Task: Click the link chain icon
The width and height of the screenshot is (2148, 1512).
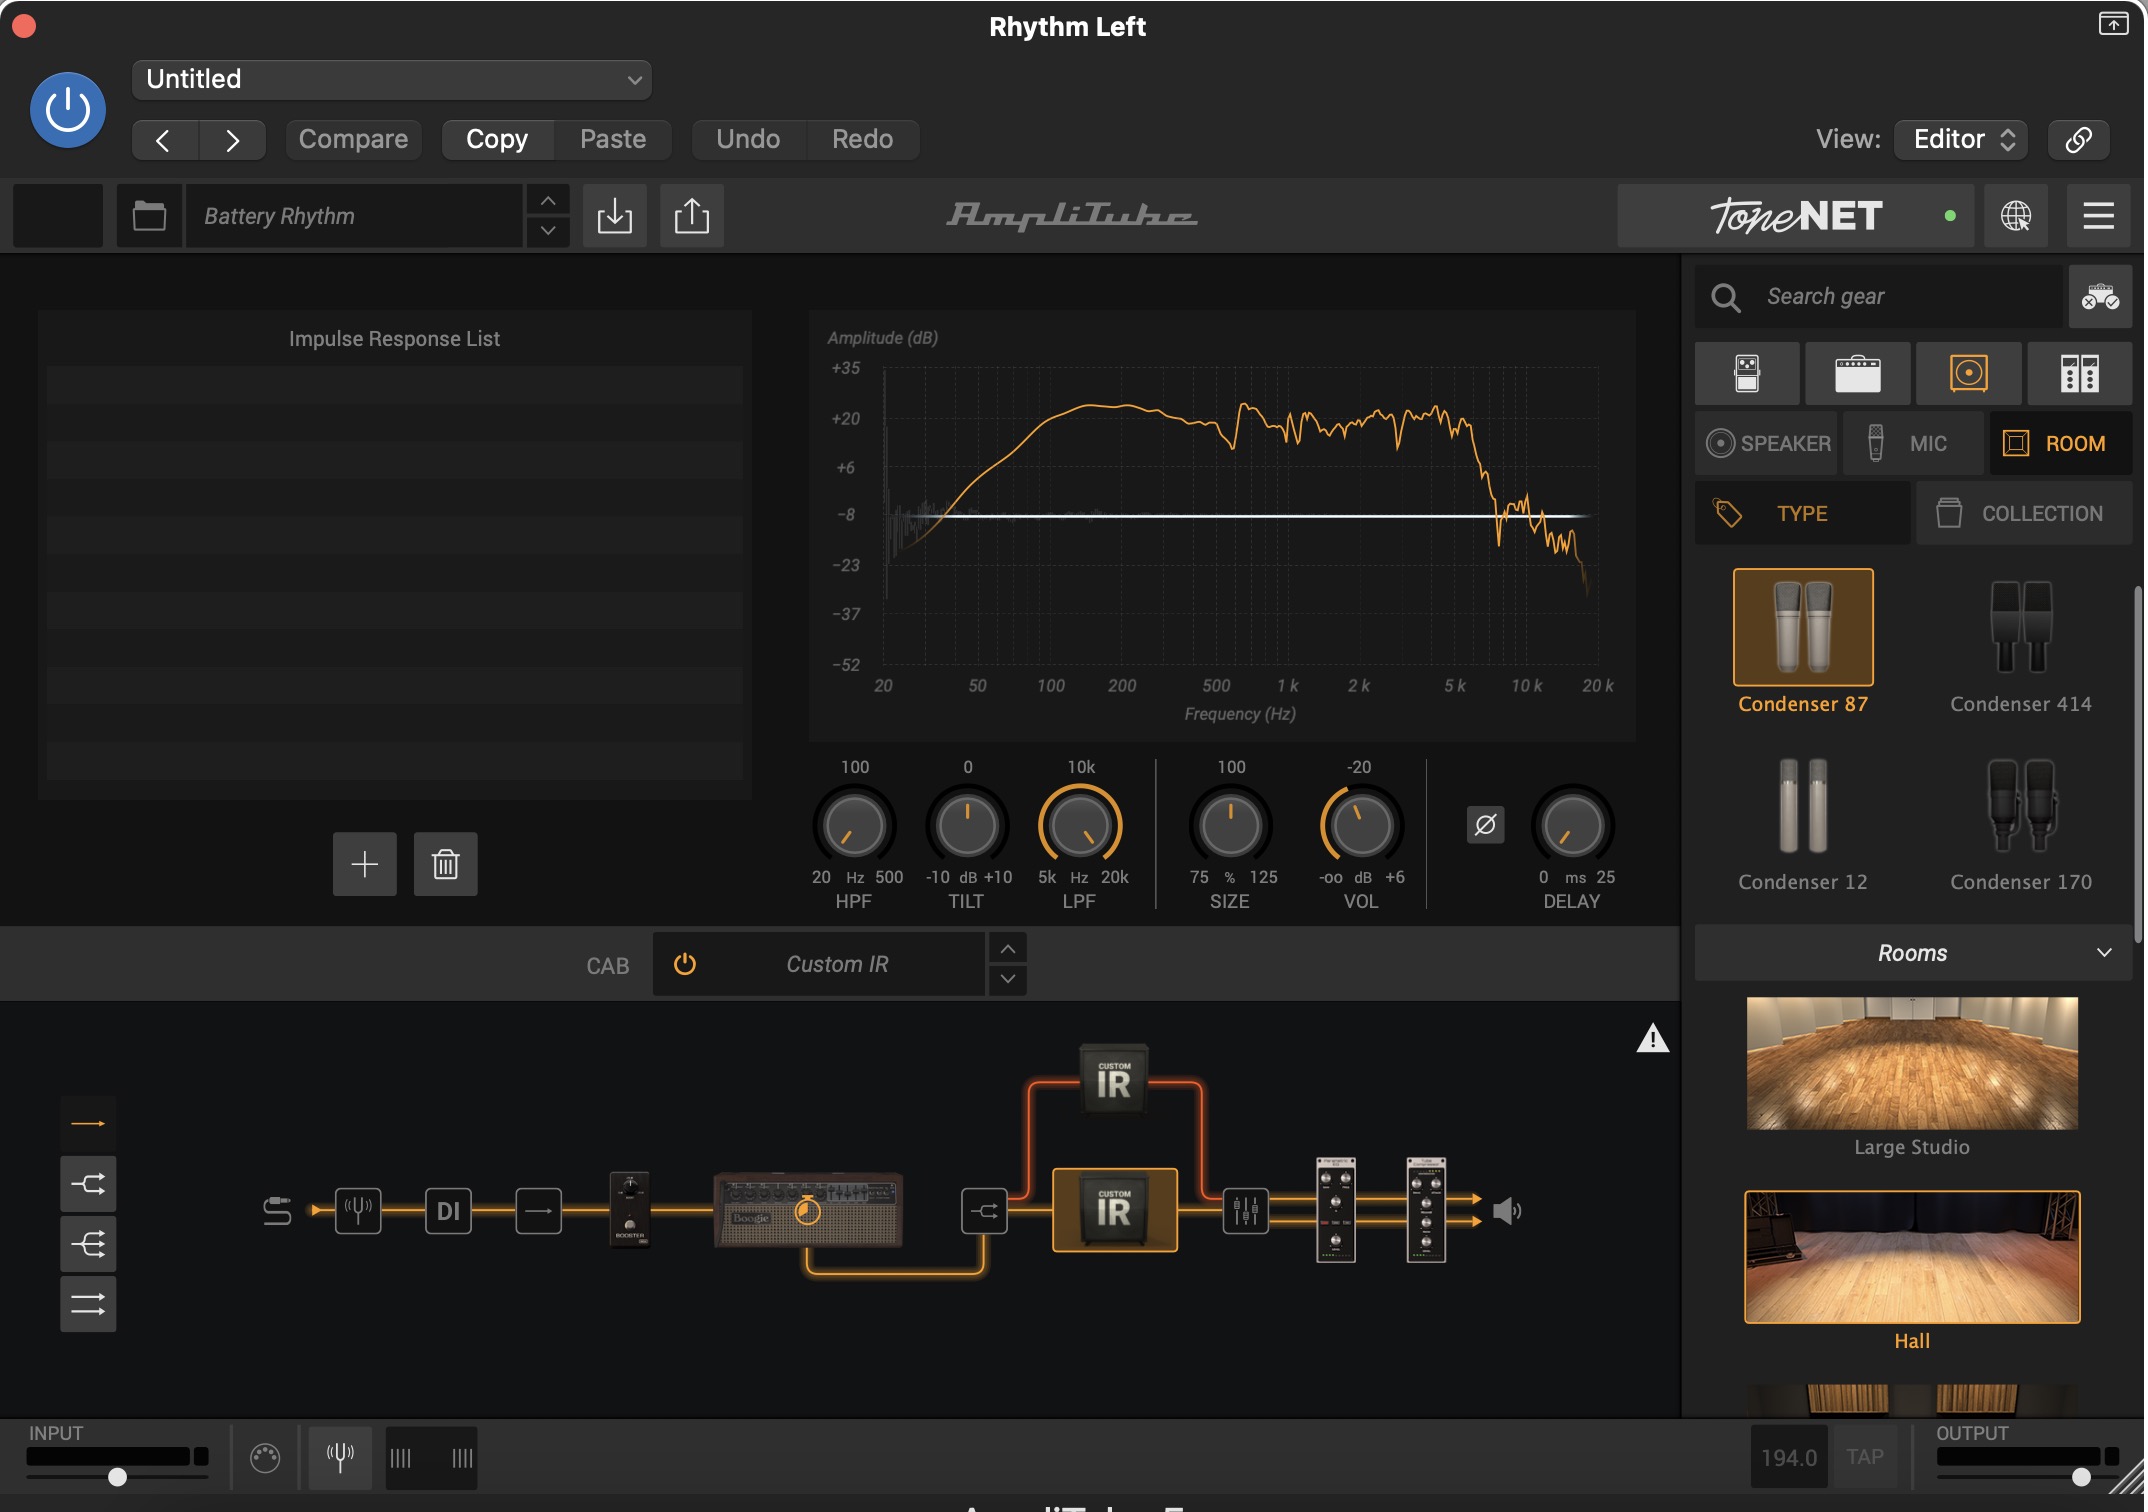Action: tap(2079, 140)
